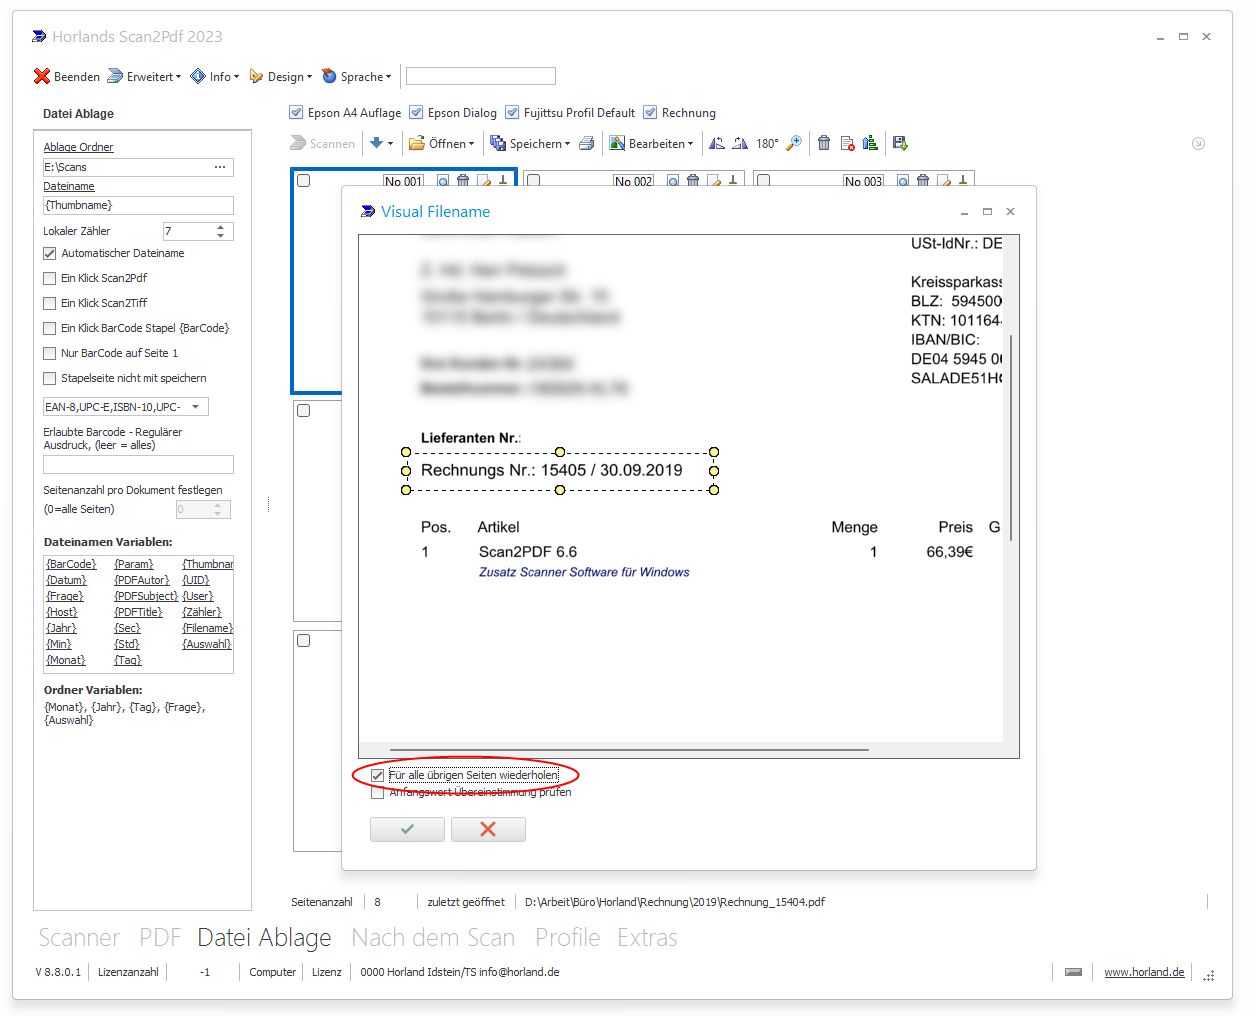
Task: Click the folder icon on the Öffnen button
Action: click(x=417, y=143)
